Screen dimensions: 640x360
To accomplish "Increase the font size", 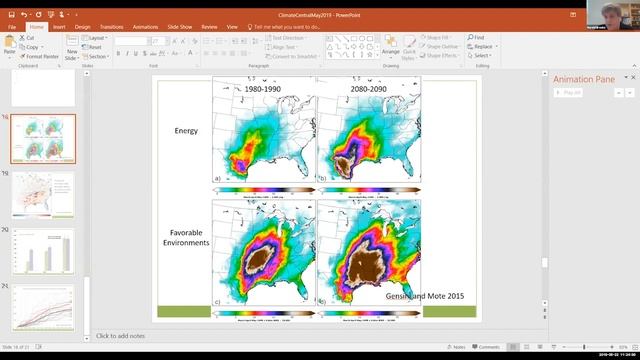I will pyautogui.click(x=175, y=41).
